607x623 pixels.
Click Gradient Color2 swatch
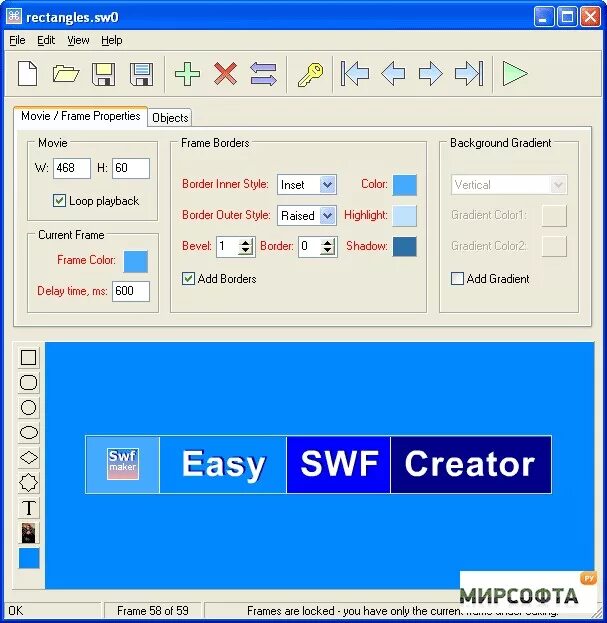click(554, 246)
